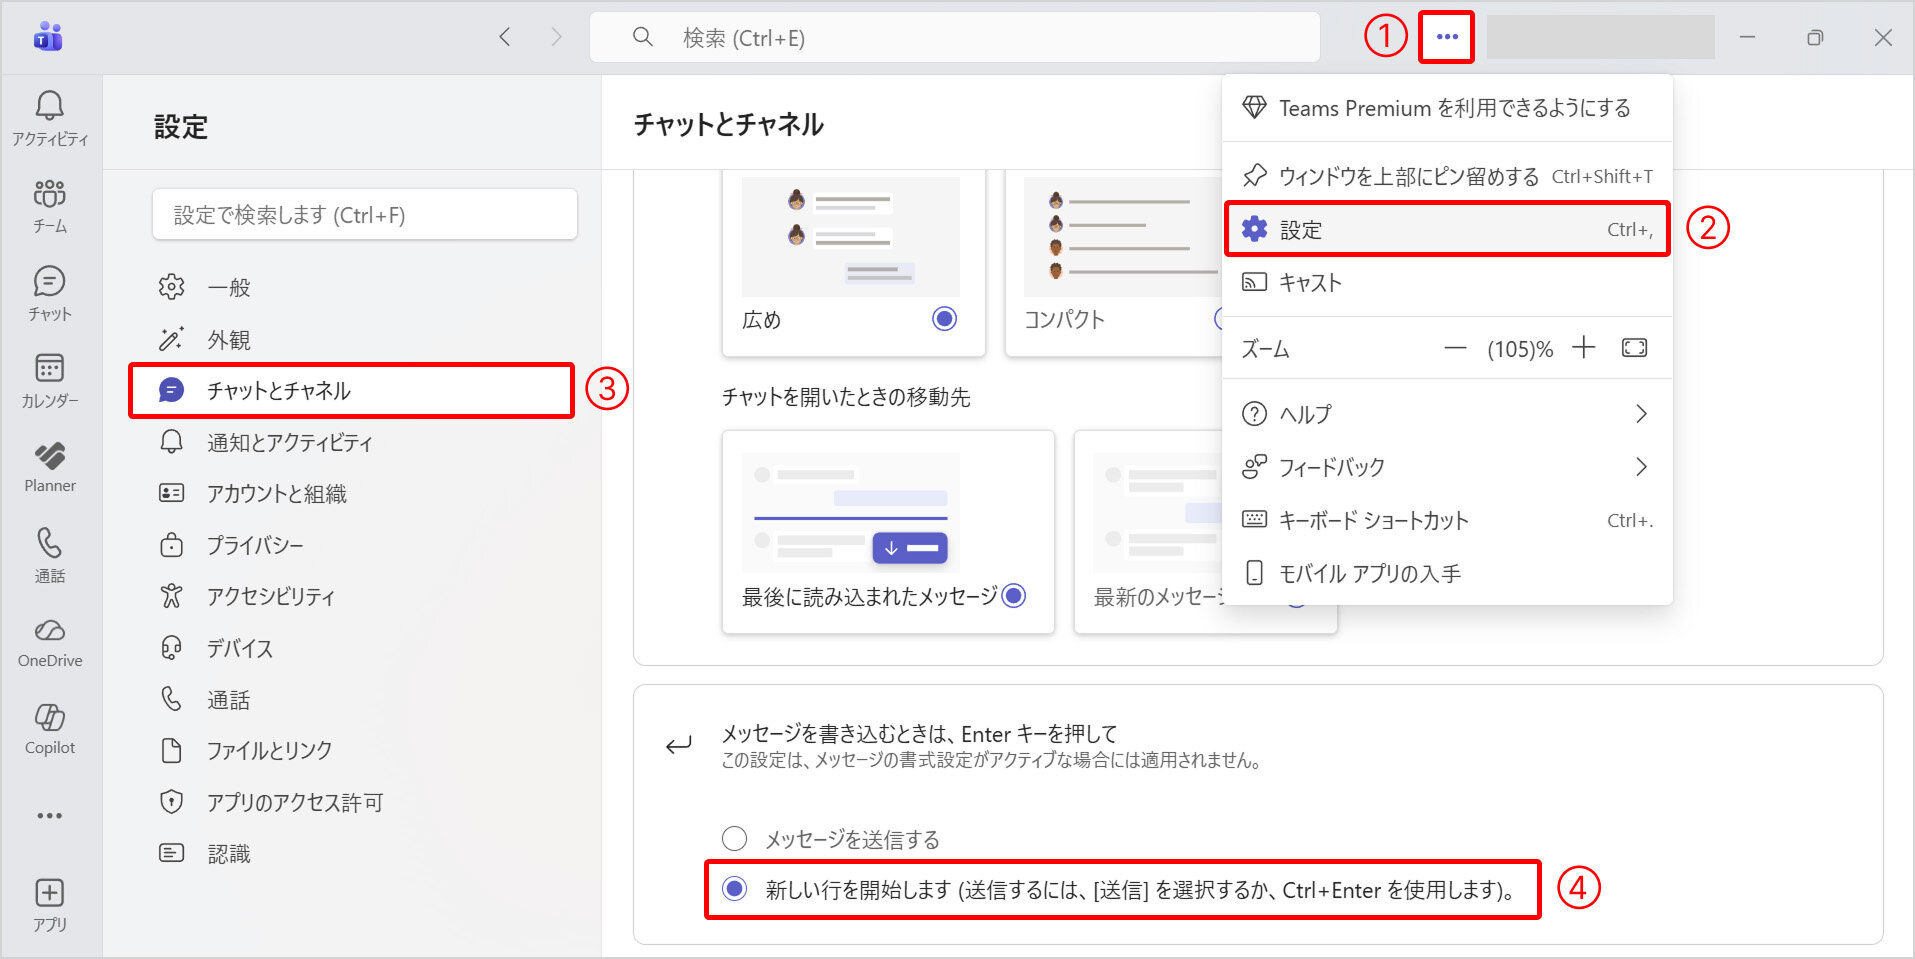This screenshot has height=959, width=1915.
Task: Choose the 広め chat density option
Action: pos(944,319)
